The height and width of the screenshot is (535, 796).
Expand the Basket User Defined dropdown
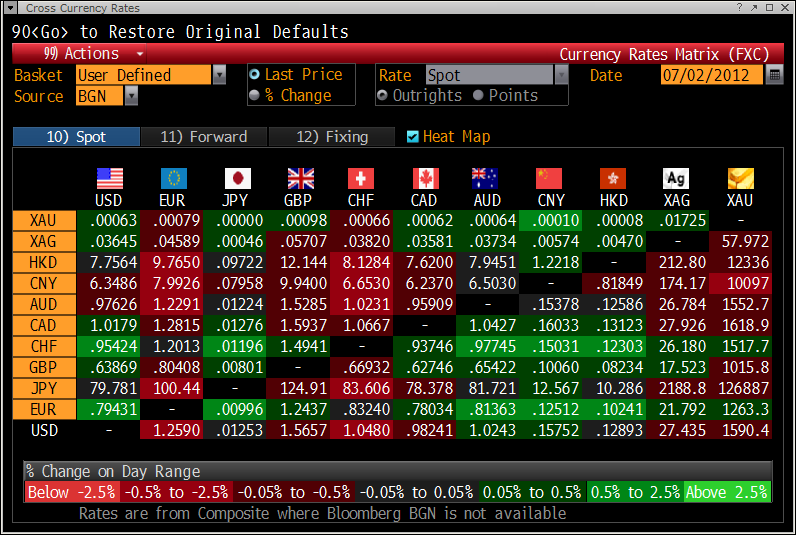pos(219,75)
